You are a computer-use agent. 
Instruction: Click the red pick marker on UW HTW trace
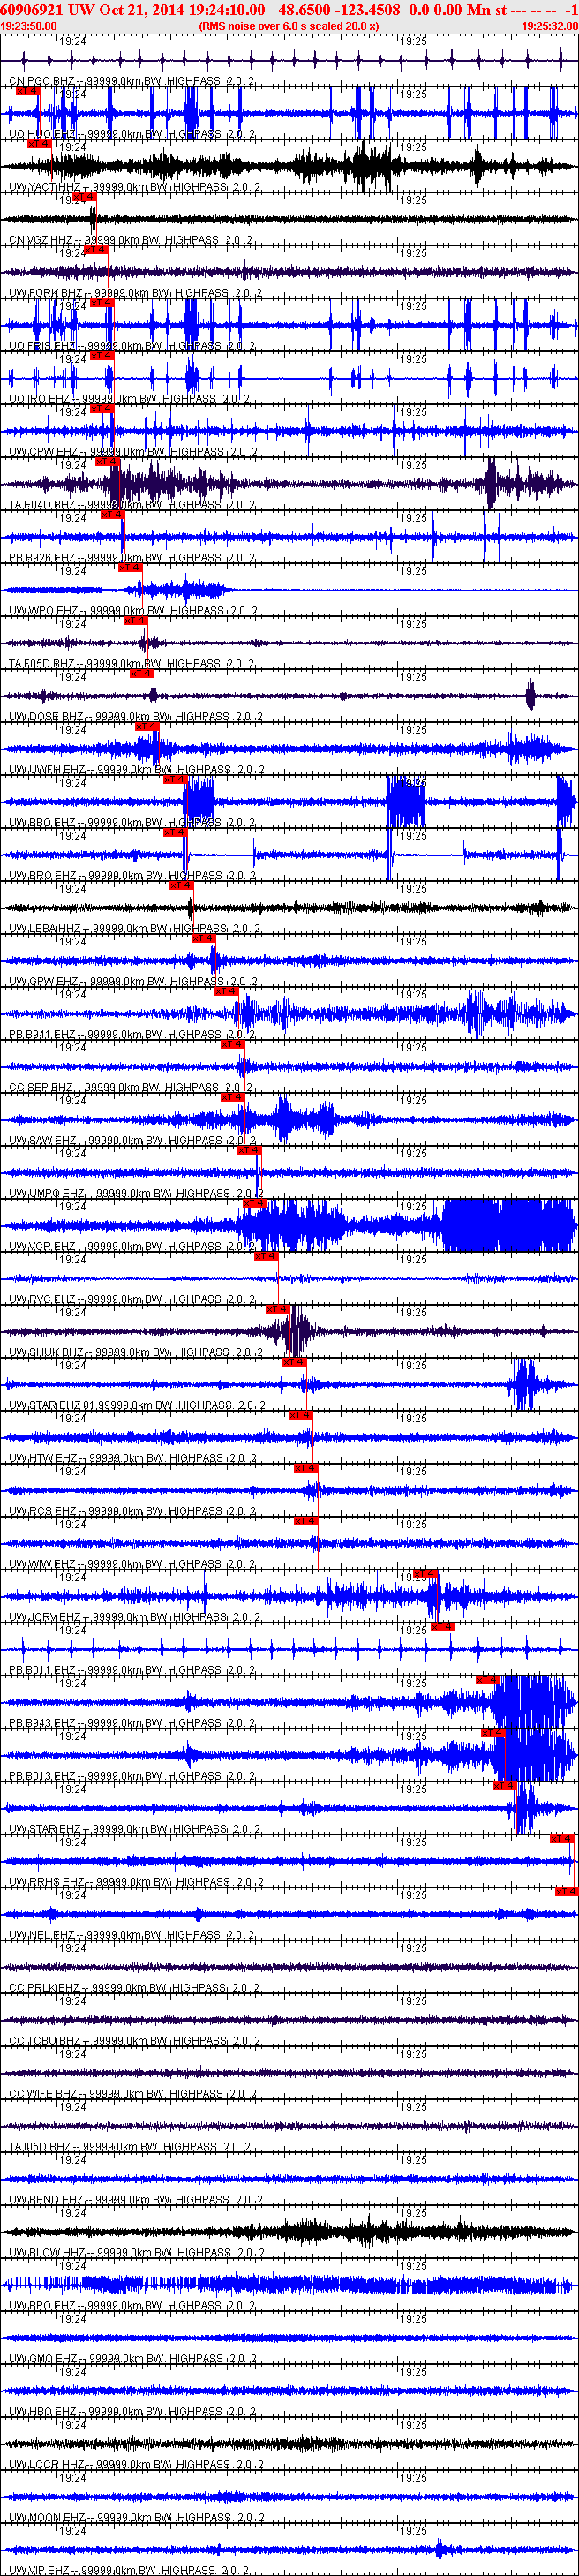(300, 1416)
